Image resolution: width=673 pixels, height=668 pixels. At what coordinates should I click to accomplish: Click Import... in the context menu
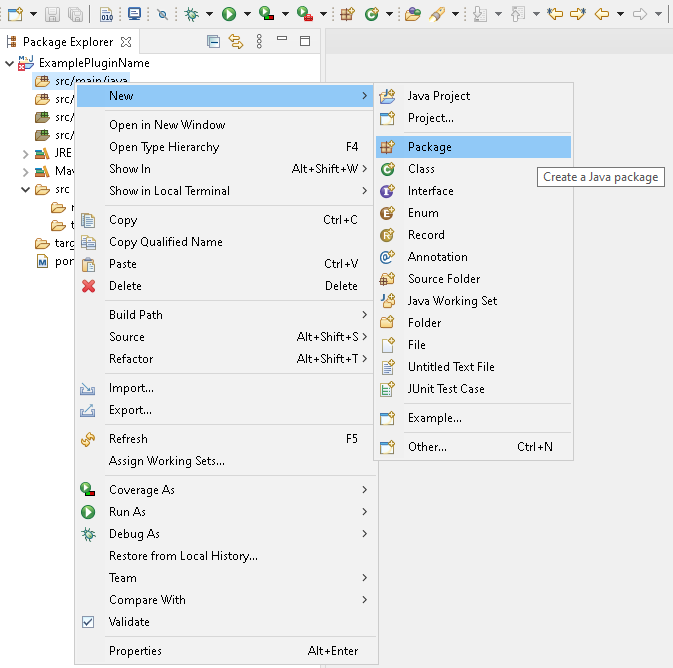click(x=225, y=388)
